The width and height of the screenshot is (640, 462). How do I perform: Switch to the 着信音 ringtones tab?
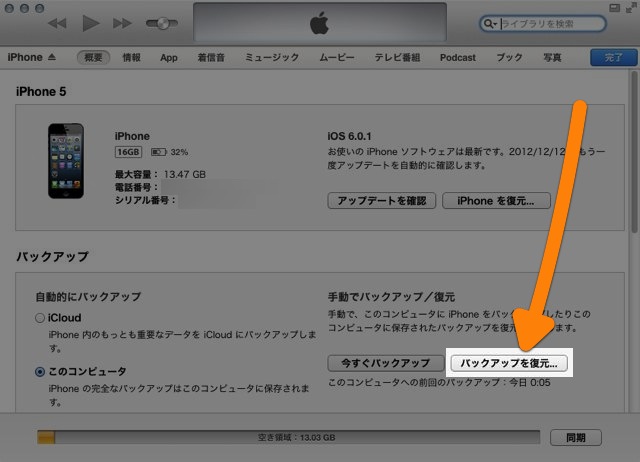[x=211, y=58]
